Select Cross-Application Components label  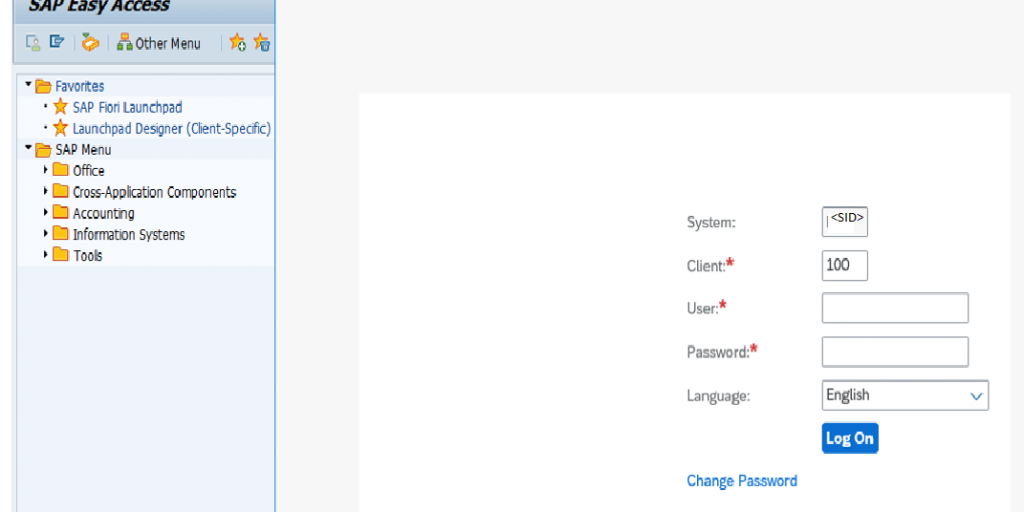[155, 192]
